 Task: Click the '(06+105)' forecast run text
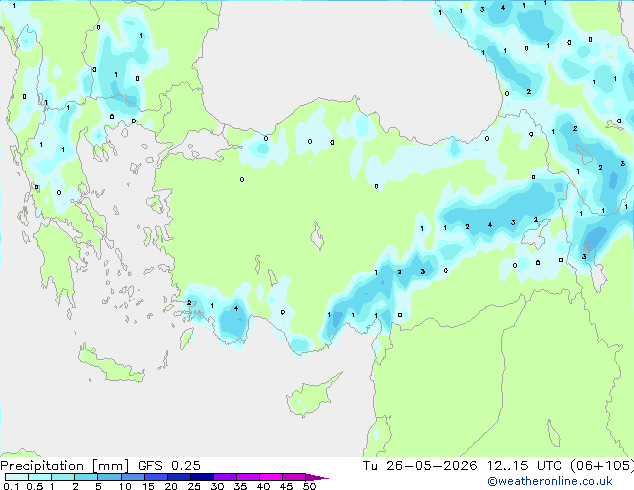pos(602,466)
